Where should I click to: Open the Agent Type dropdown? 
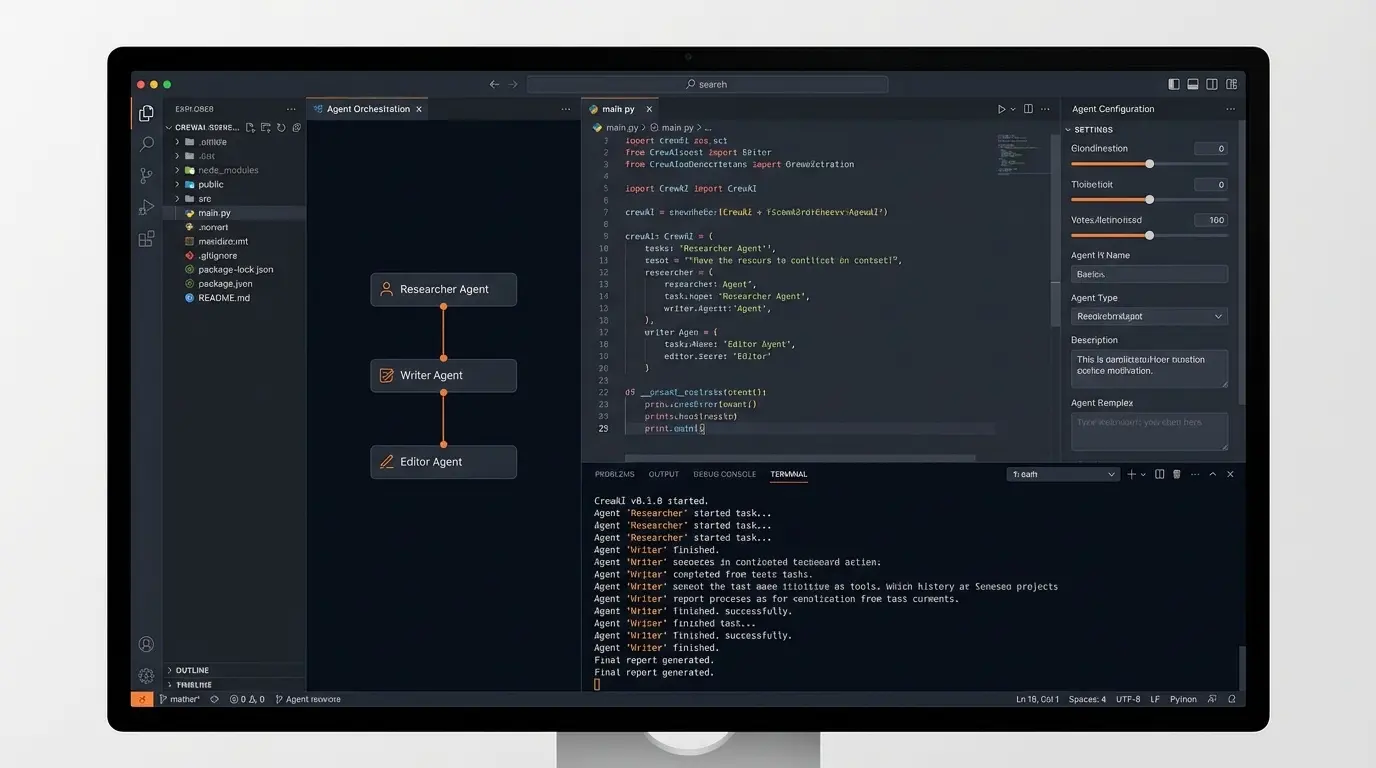click(1149, 316)
